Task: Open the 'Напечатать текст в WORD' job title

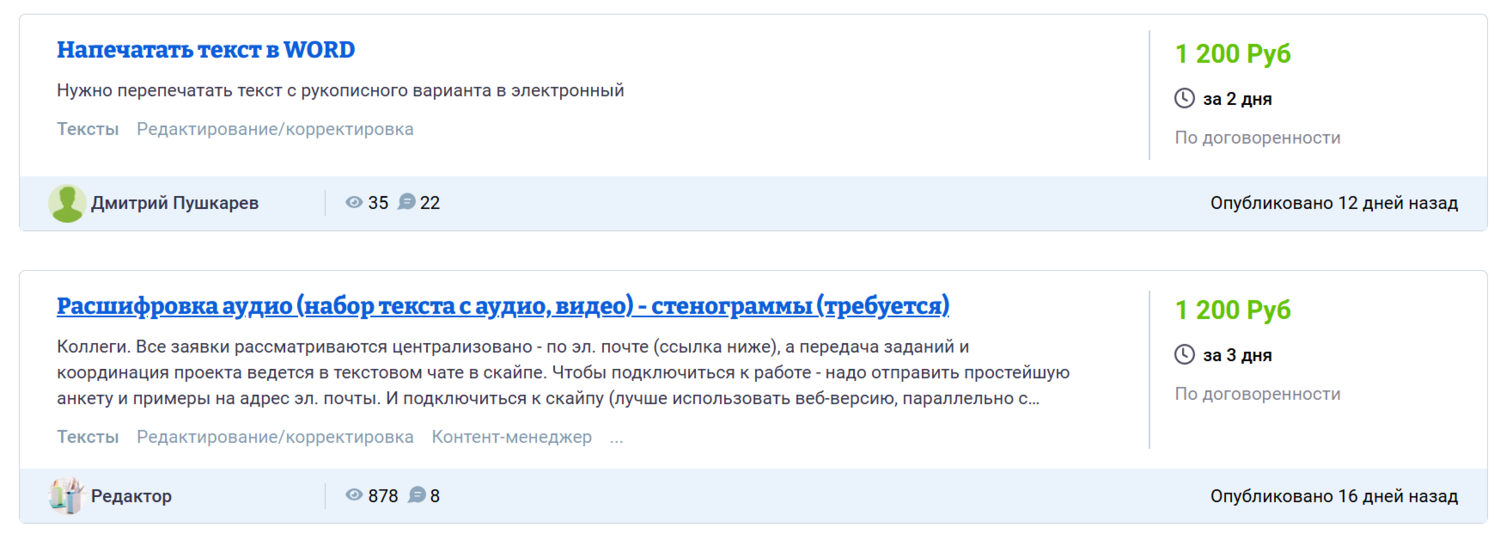Action: click(x=206, y=49)
